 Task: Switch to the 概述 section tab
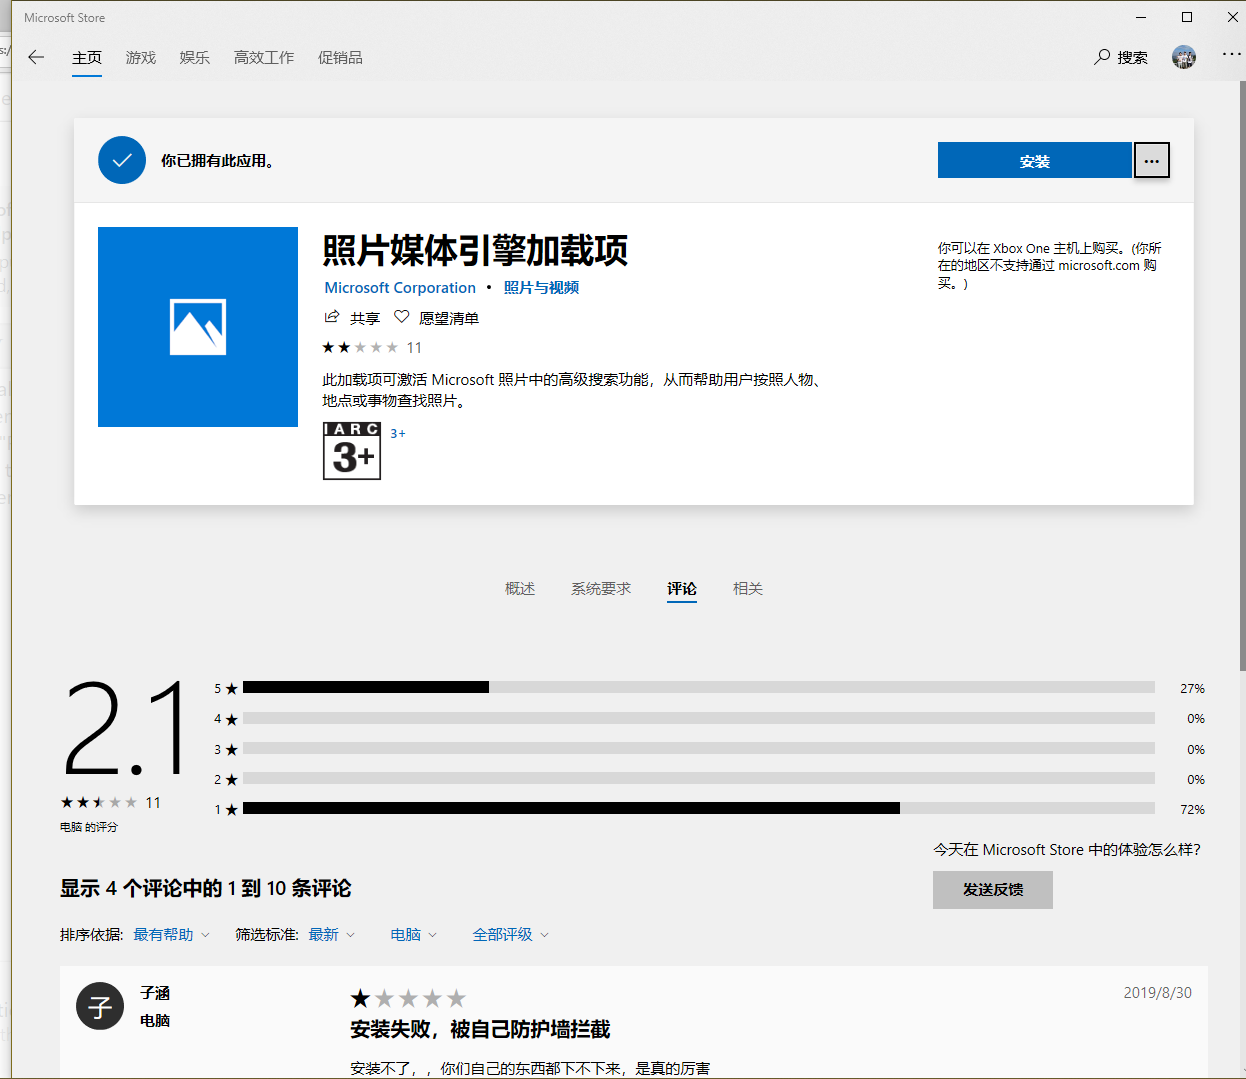[520, 589]
